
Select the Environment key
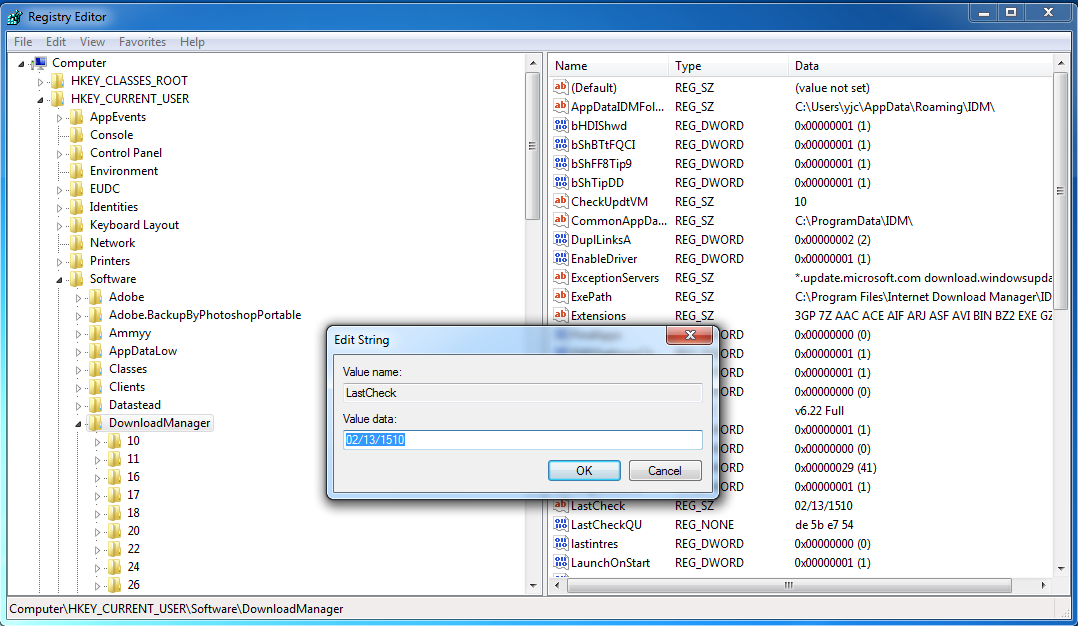point(124,171)
